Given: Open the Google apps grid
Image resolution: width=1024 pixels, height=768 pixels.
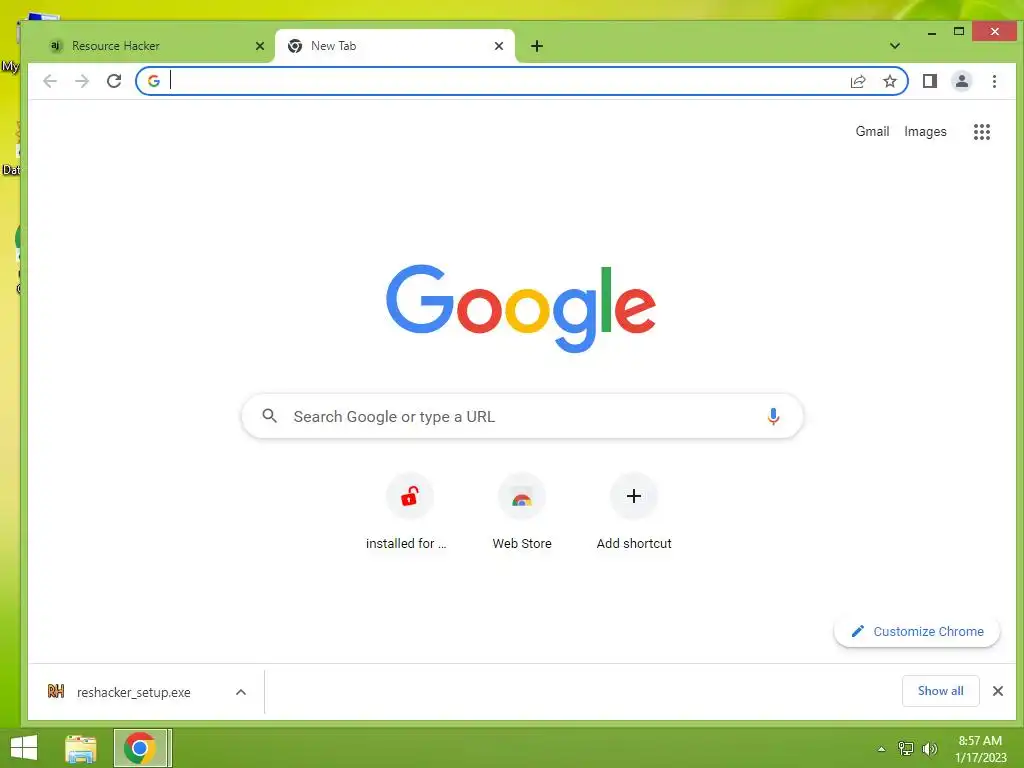Looking at the screenshot, I should pos(982,132).
